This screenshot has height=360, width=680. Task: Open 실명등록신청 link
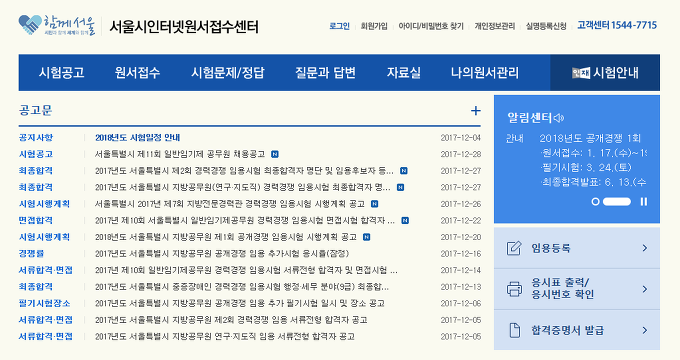tap(546, 26)
